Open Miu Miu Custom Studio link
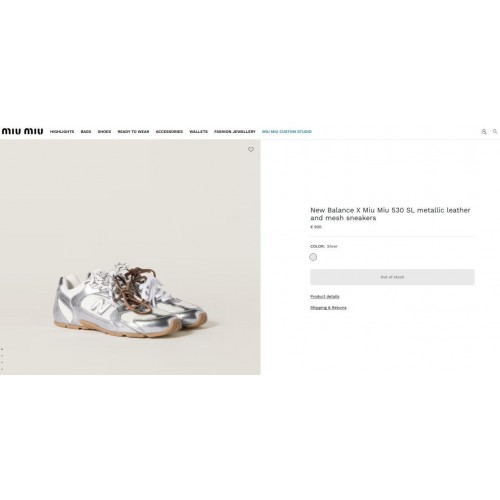500x500 pixels. tap(287, 132)
